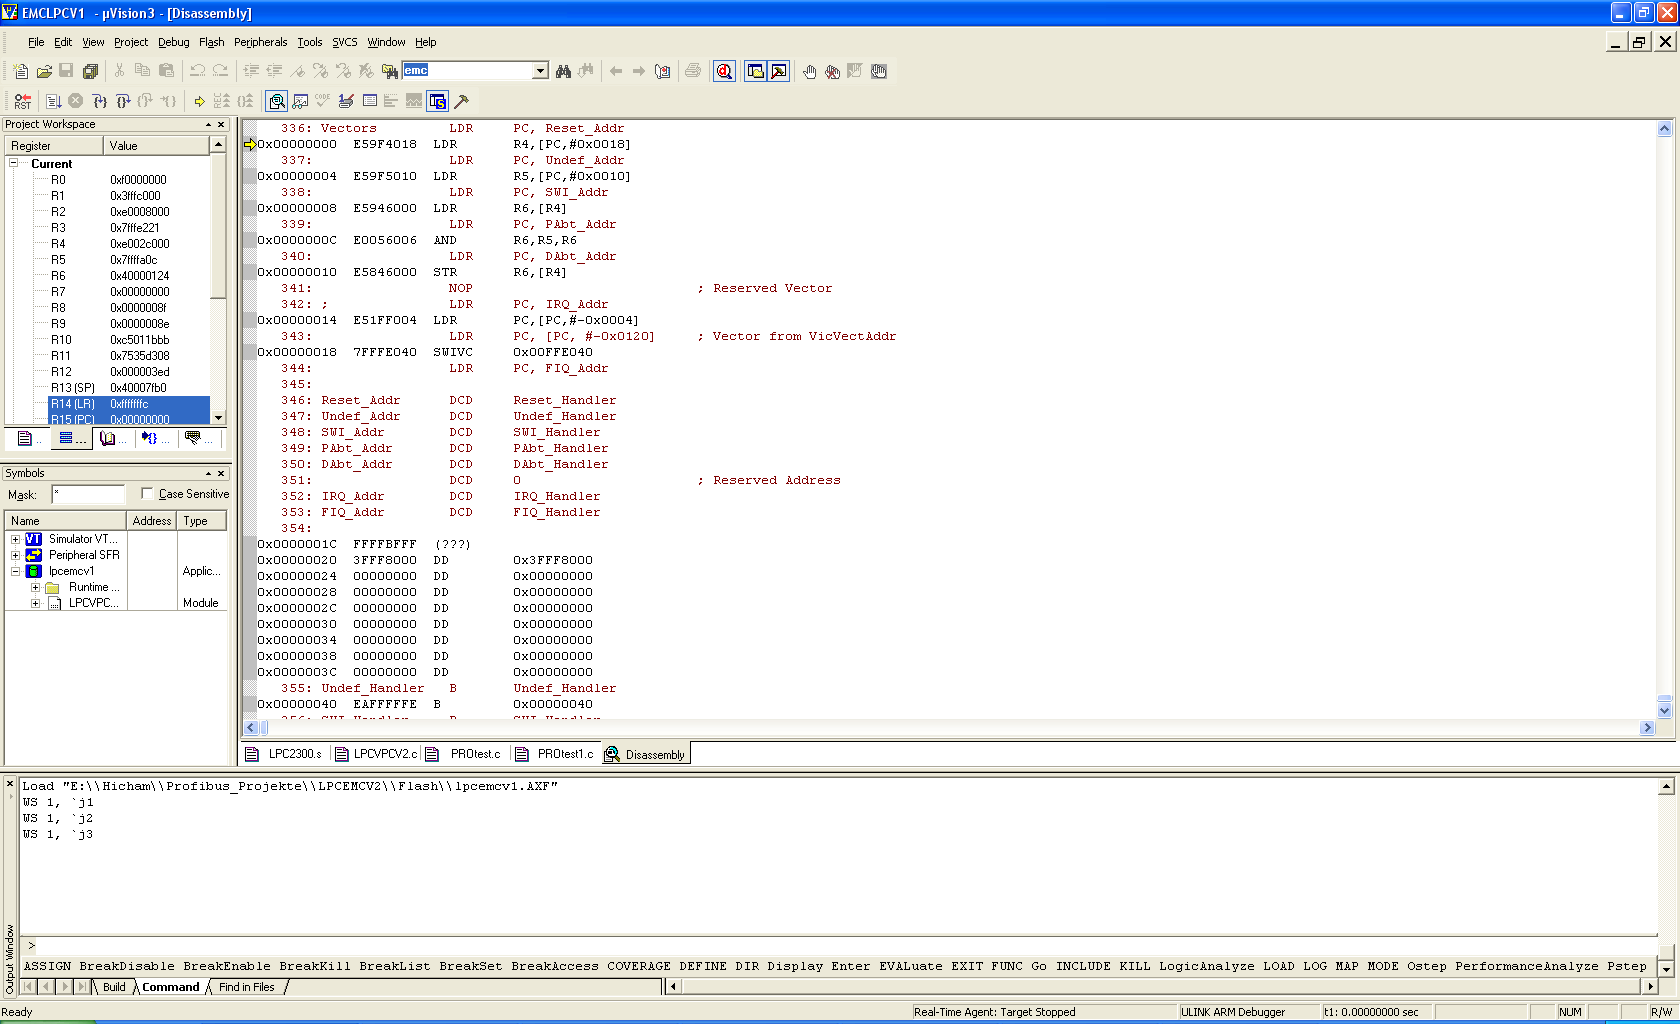
Task: Click the Step Over braces icon
Action: tap(123, 101)
